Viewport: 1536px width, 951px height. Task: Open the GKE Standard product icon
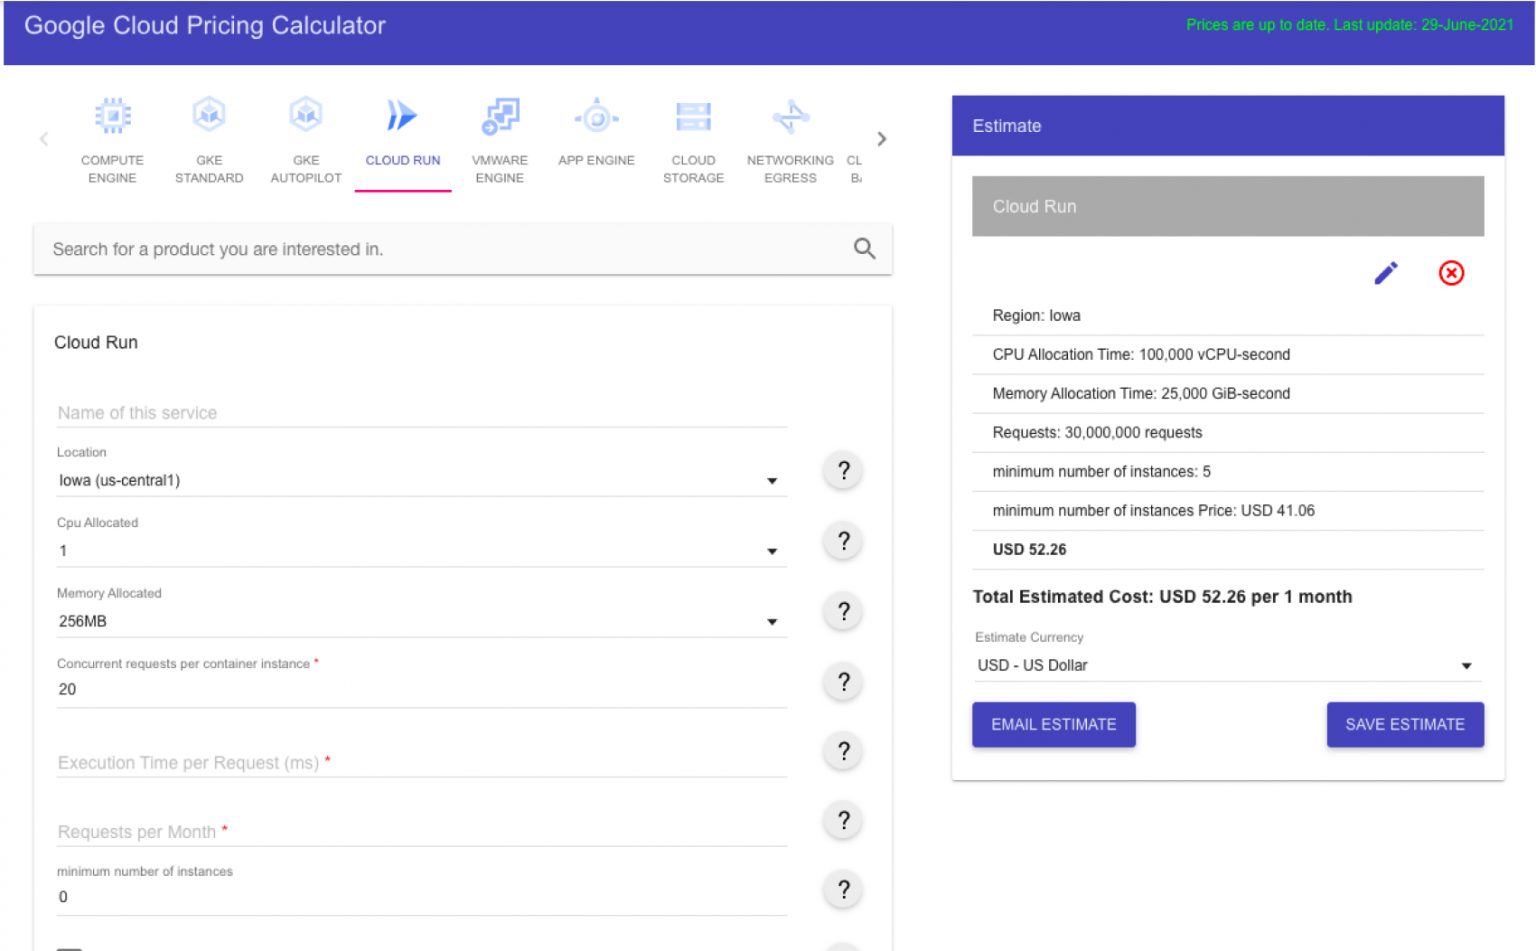(x=209, y=117)
